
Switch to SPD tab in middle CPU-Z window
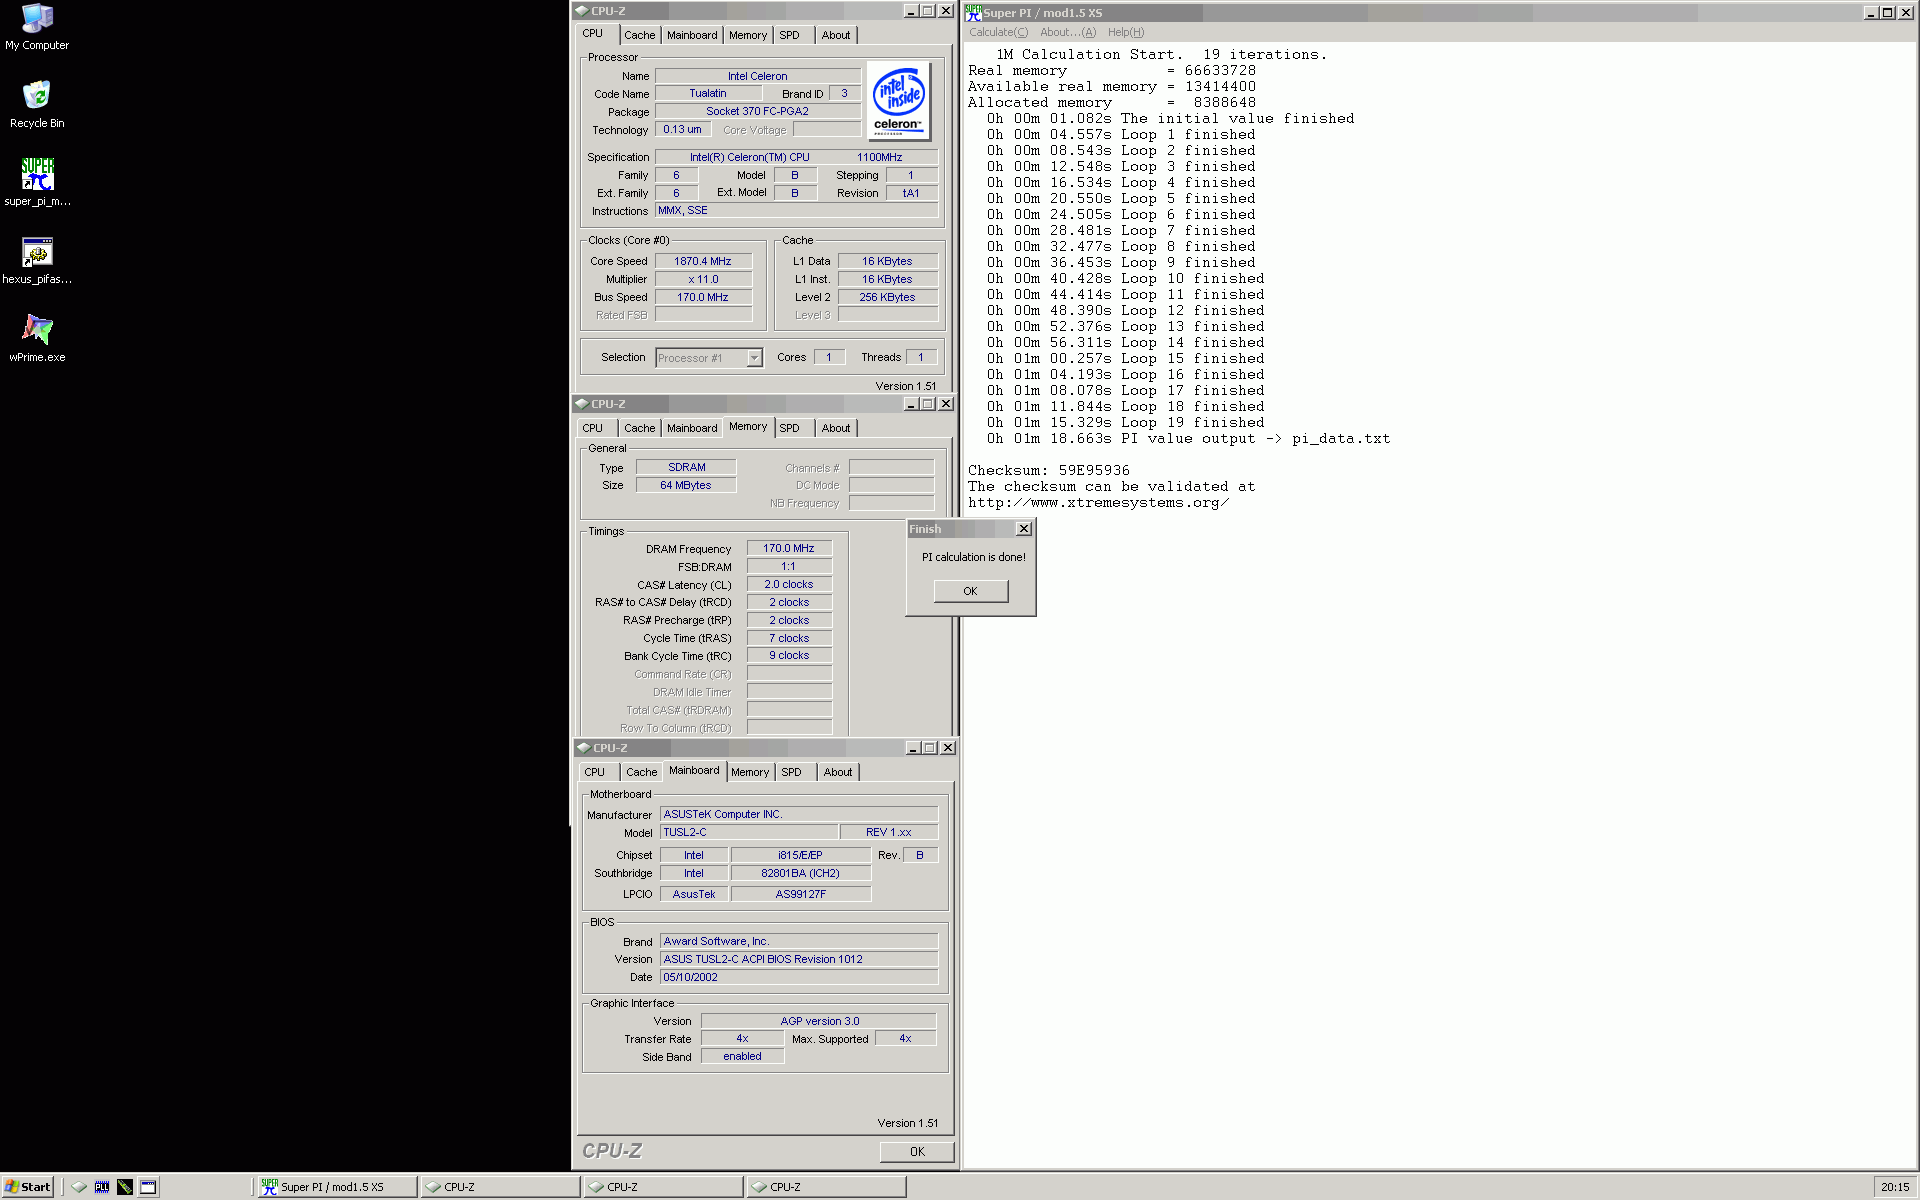tap(790, 428)
